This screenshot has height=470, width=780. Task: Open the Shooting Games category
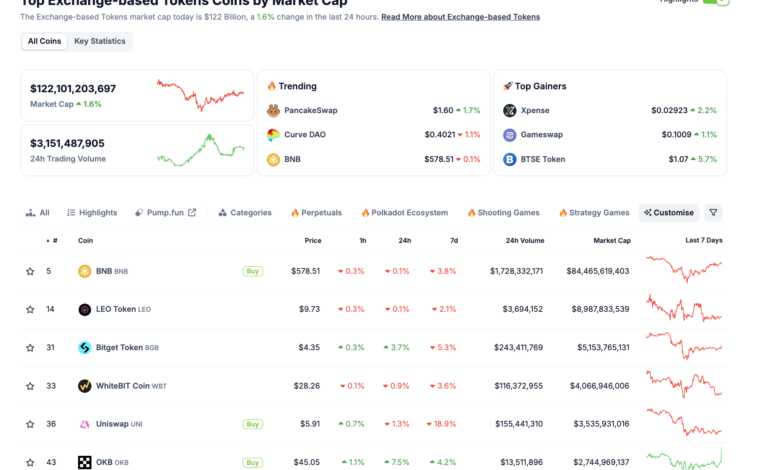pos(503,213)
